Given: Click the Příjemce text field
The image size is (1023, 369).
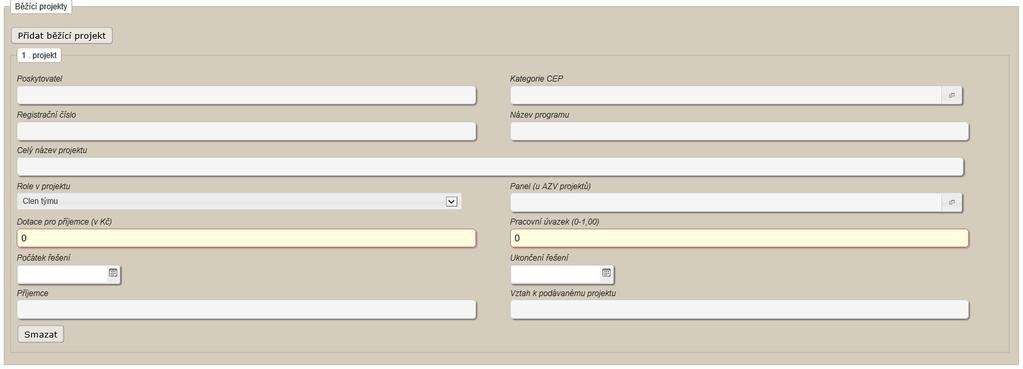Looking at the screenshot, I should (x=247, y=310).
